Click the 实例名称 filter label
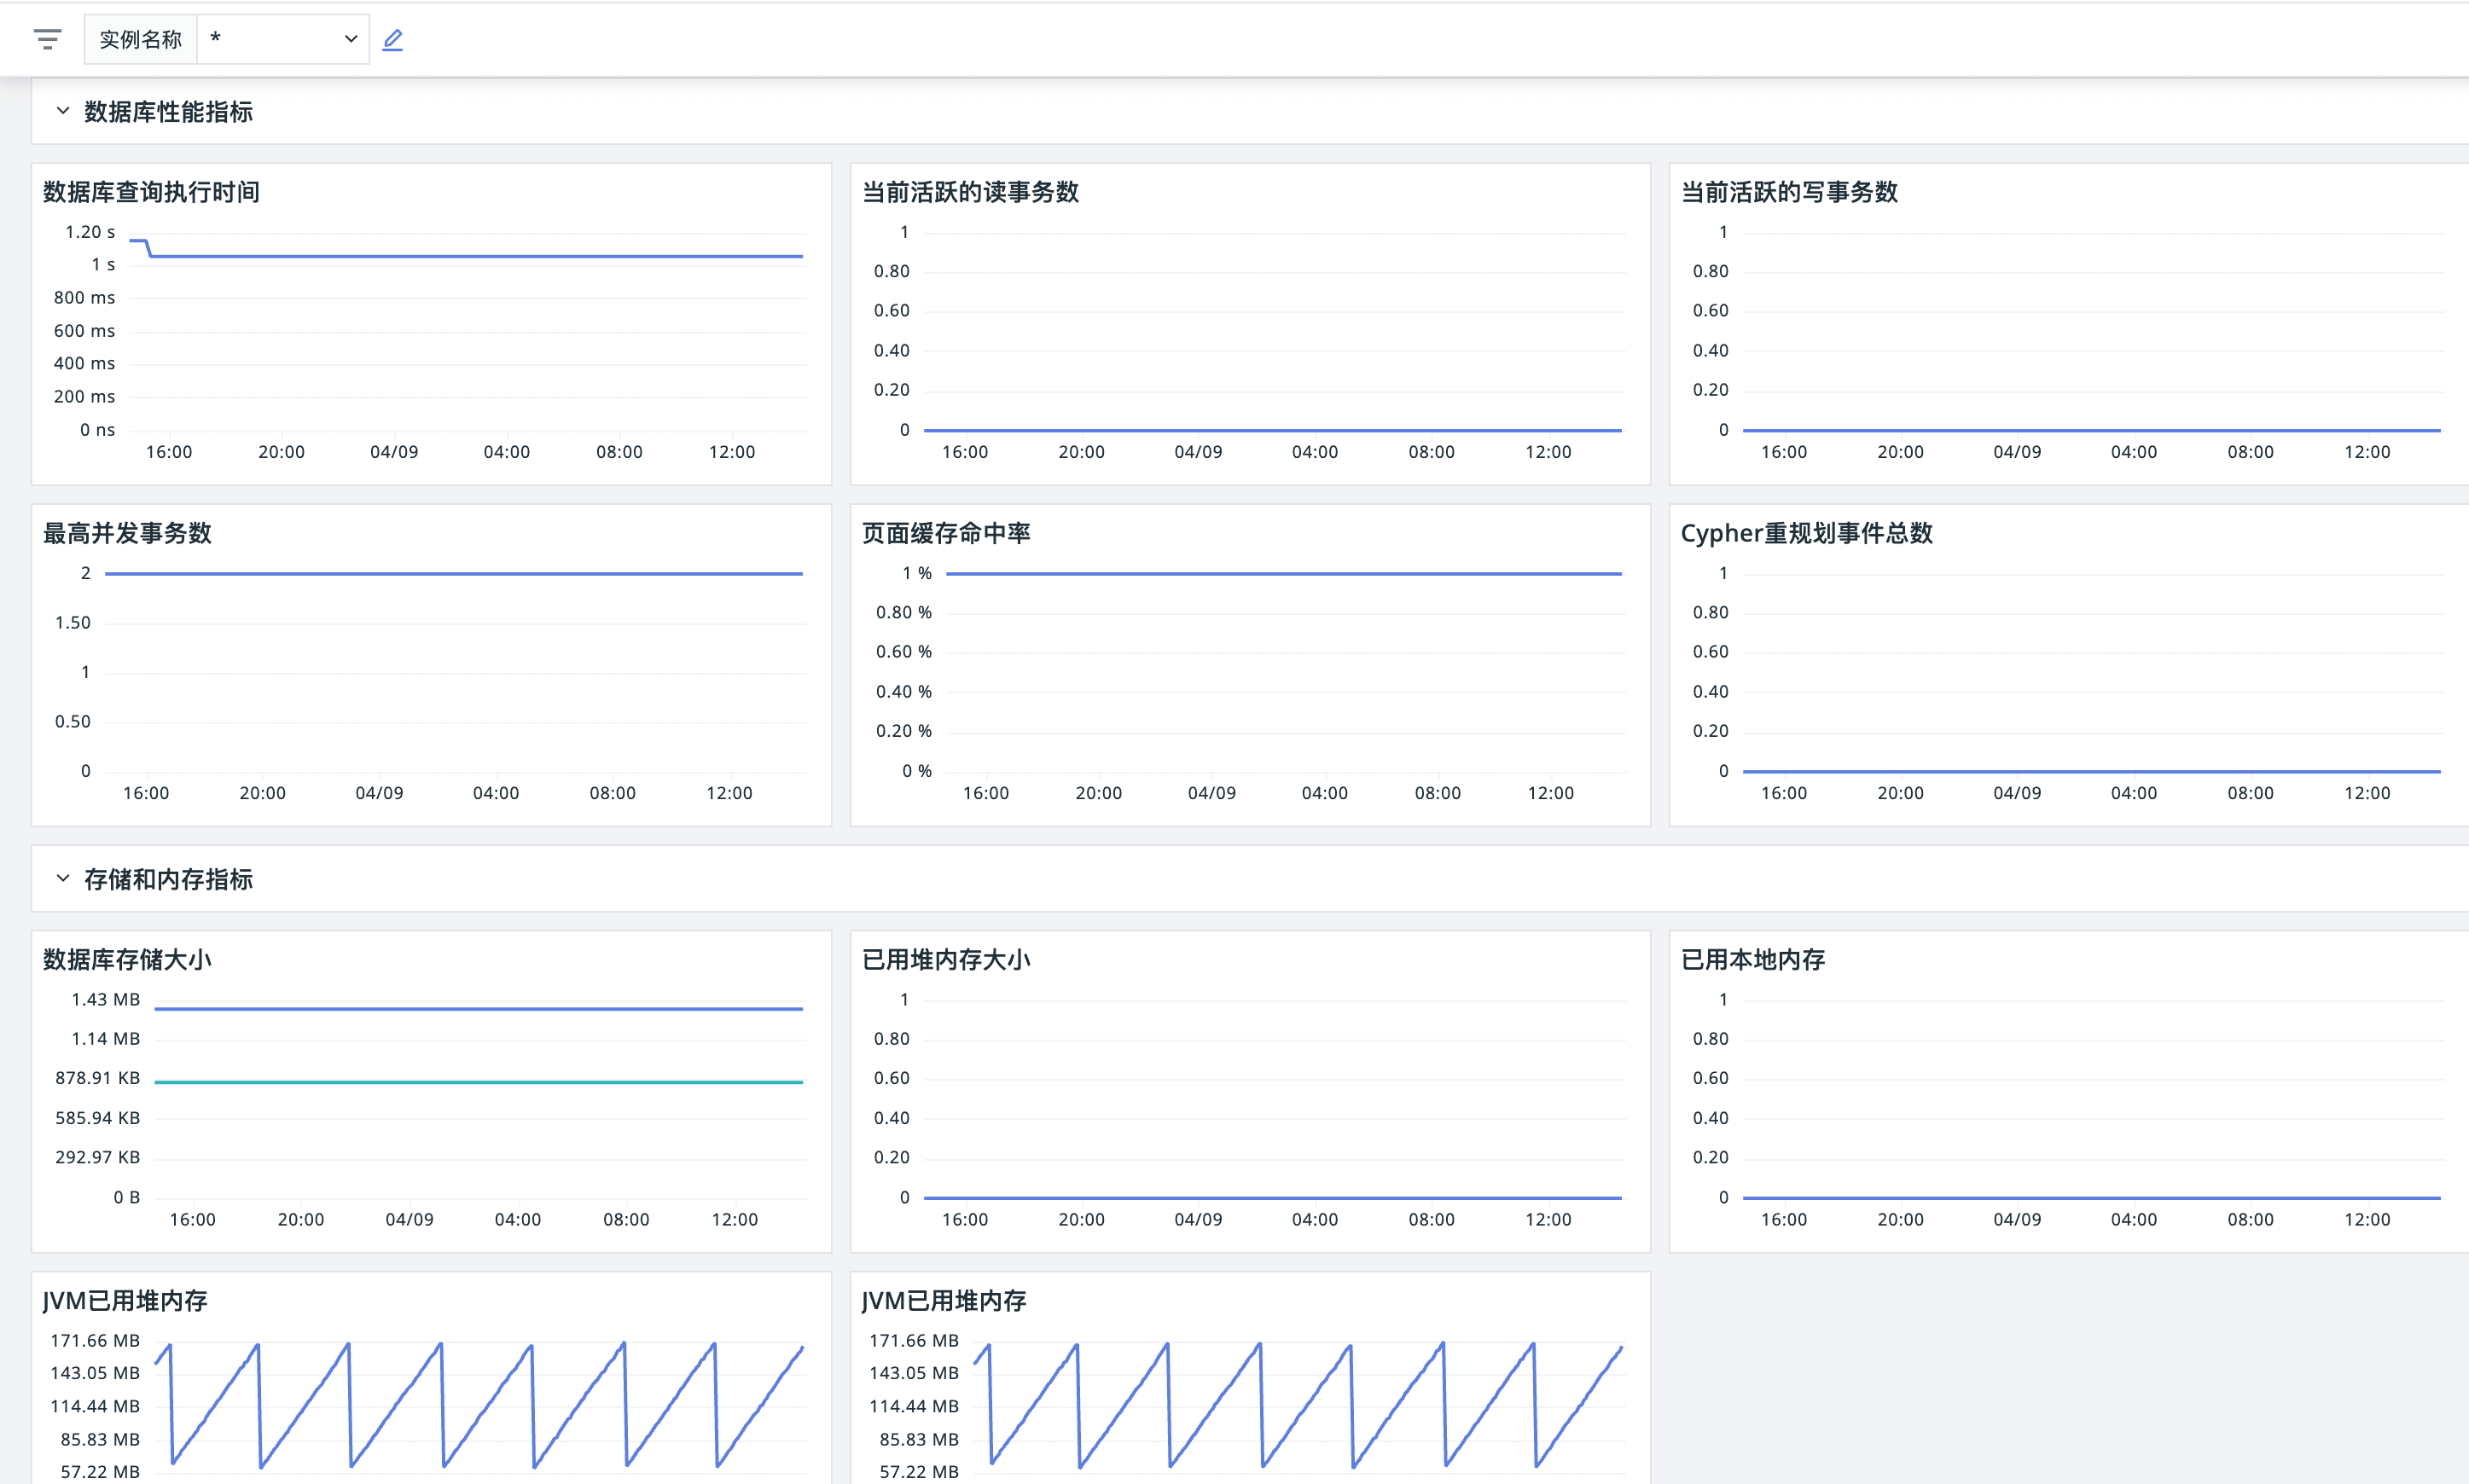The height and width of the screenshot is (1484, 2469). pyautogui.click(x=140, y=39)
